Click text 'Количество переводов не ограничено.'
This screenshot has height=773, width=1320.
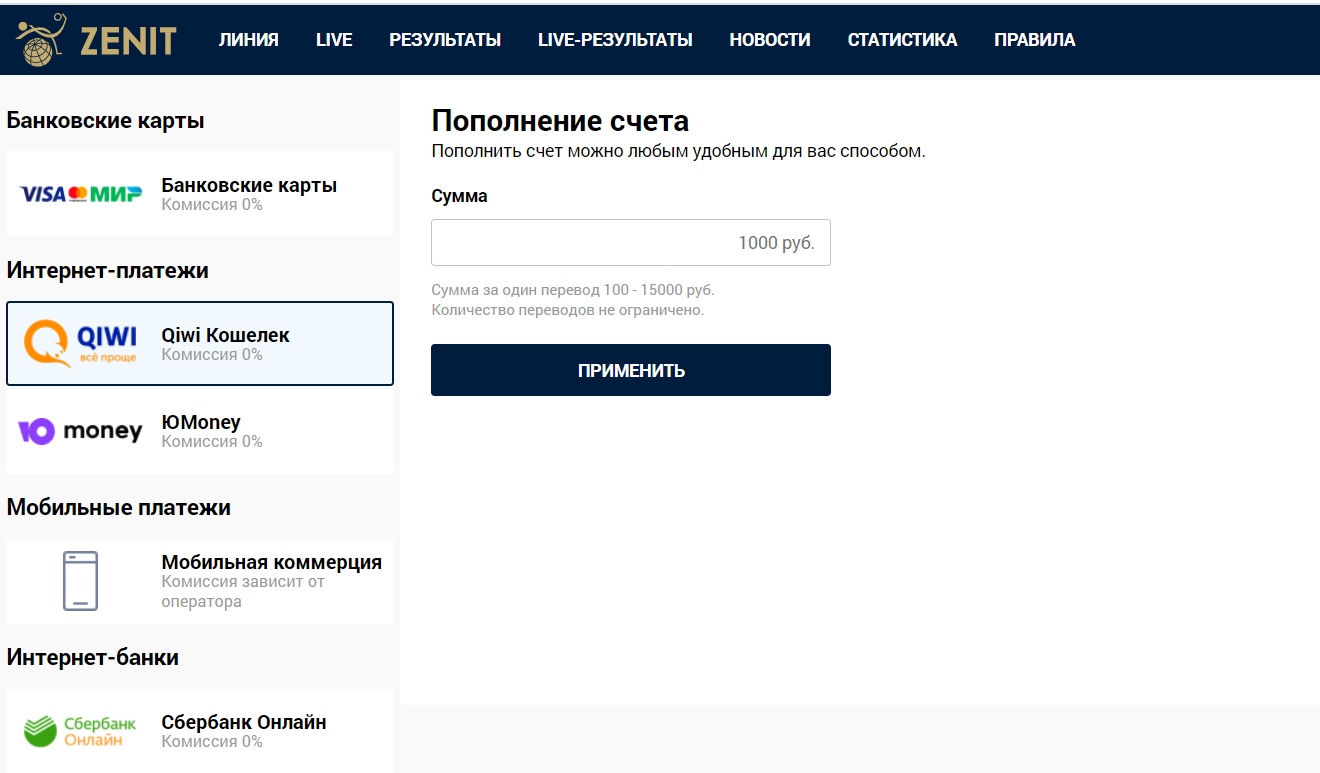pos(568,310)
